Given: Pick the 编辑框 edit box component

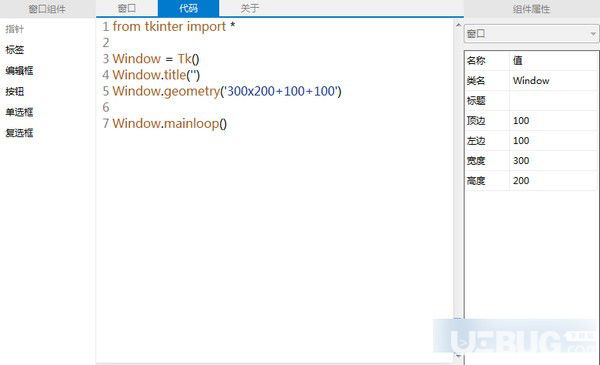Looking at the screenshot, I should point(19,70).
